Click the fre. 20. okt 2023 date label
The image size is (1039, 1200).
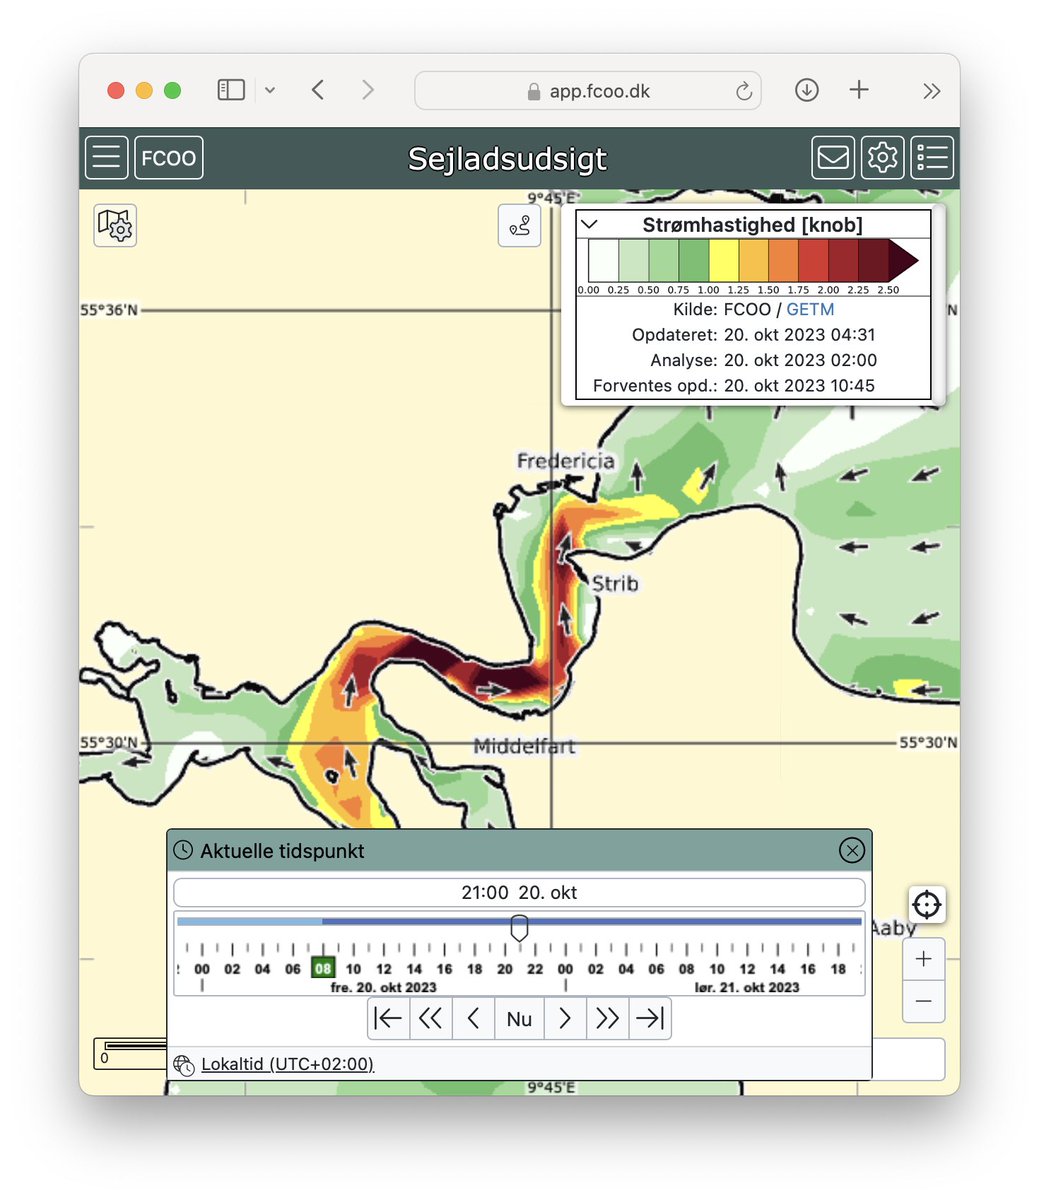384,987
